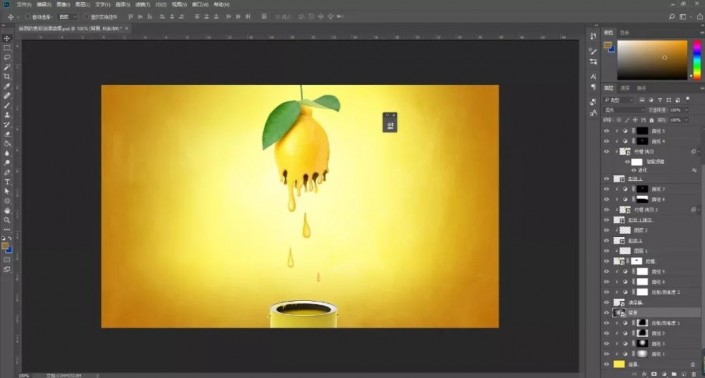Select the 曲线 3 layer mask thumbnail

tap(642, 344)
